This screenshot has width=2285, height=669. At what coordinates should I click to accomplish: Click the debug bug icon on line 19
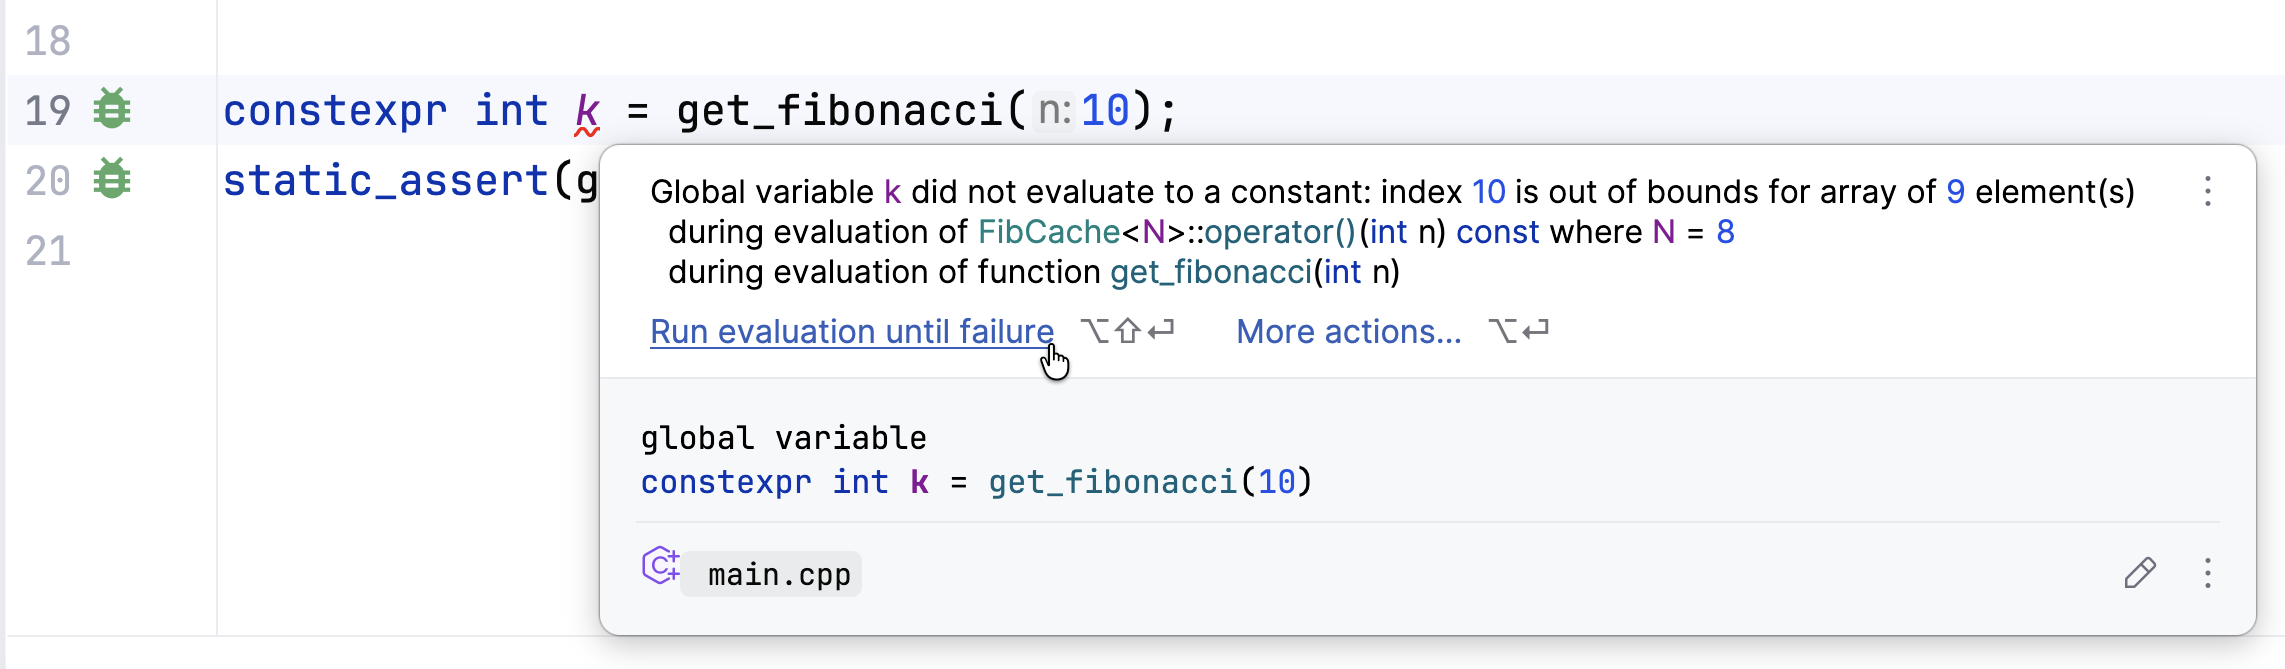[x=112, y=109]
